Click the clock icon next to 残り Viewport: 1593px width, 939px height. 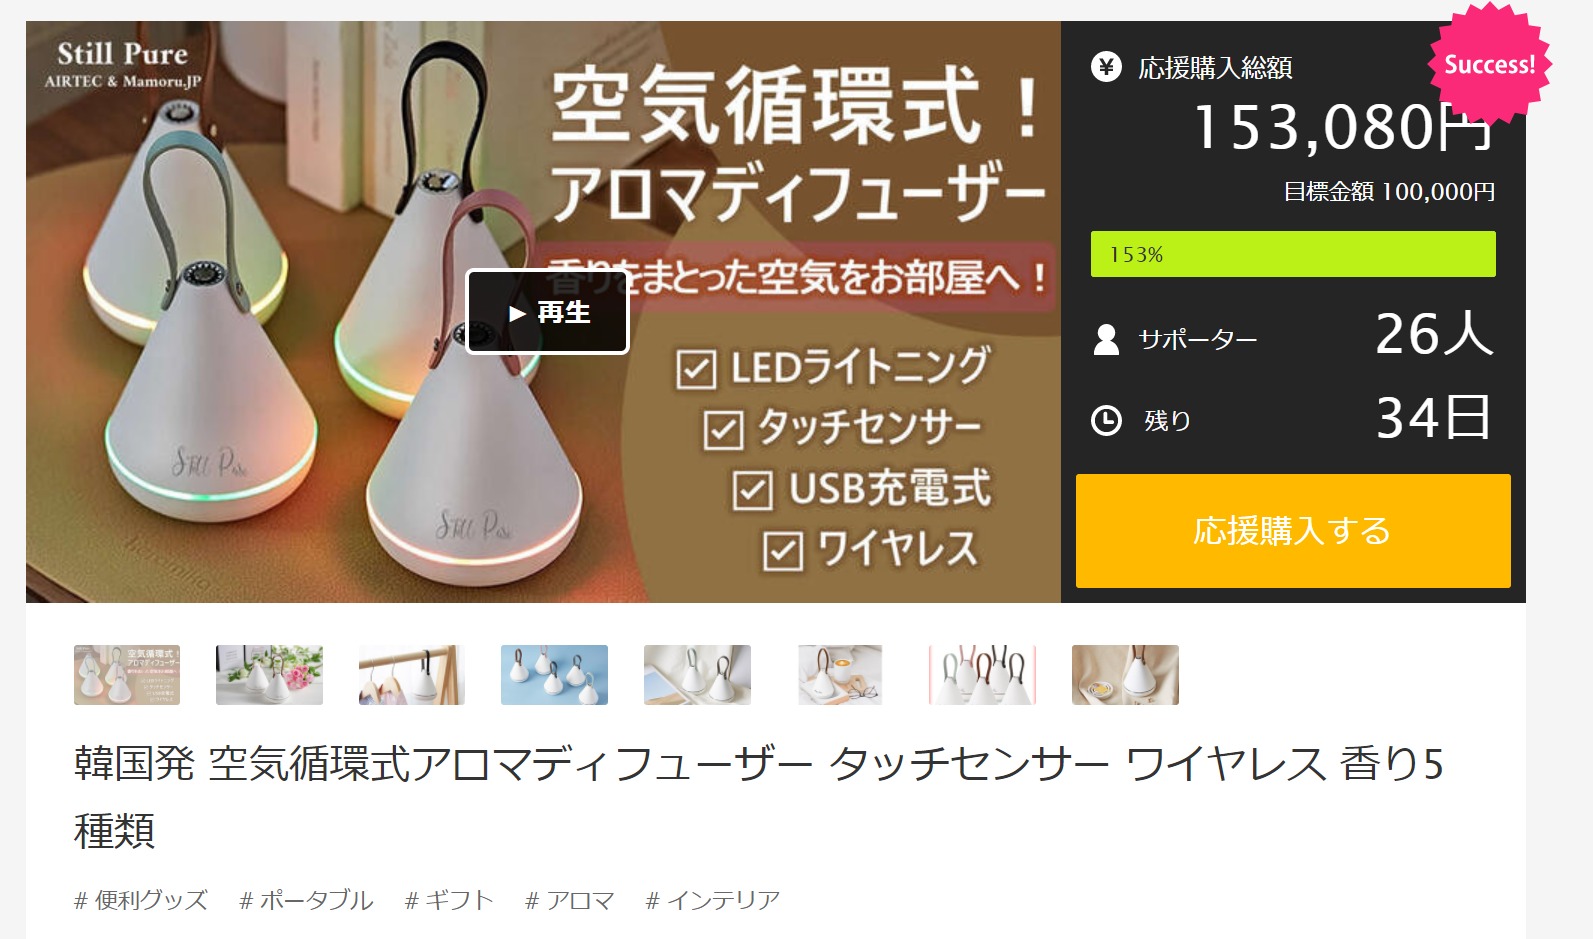click(1106, 420)
